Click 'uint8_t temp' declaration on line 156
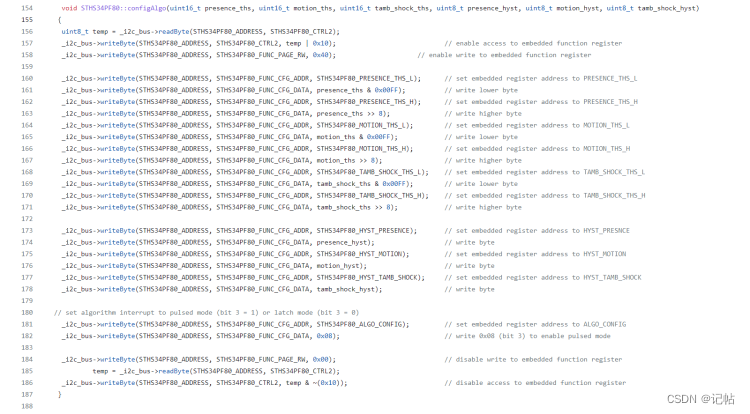 point(85,32)
